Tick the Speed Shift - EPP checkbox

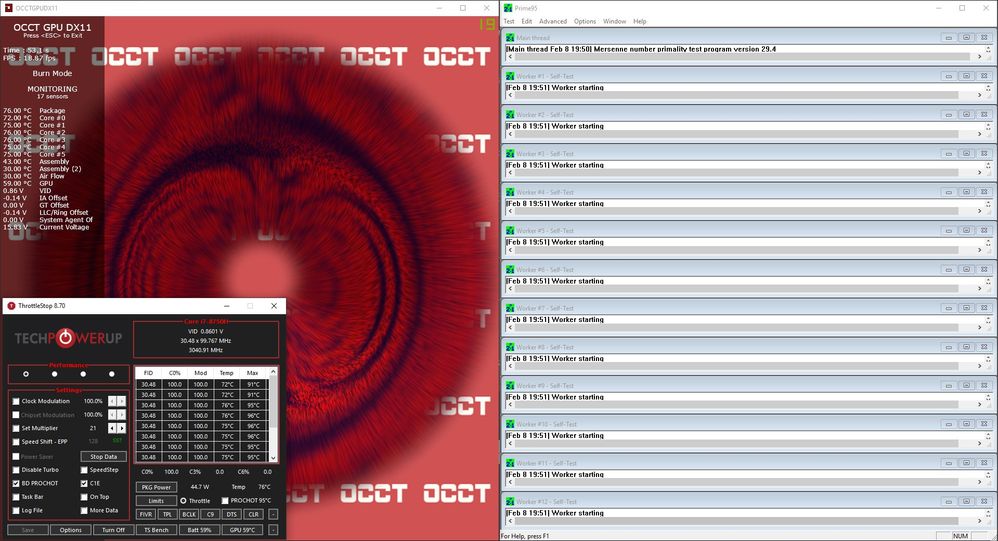tap(16, 442)
